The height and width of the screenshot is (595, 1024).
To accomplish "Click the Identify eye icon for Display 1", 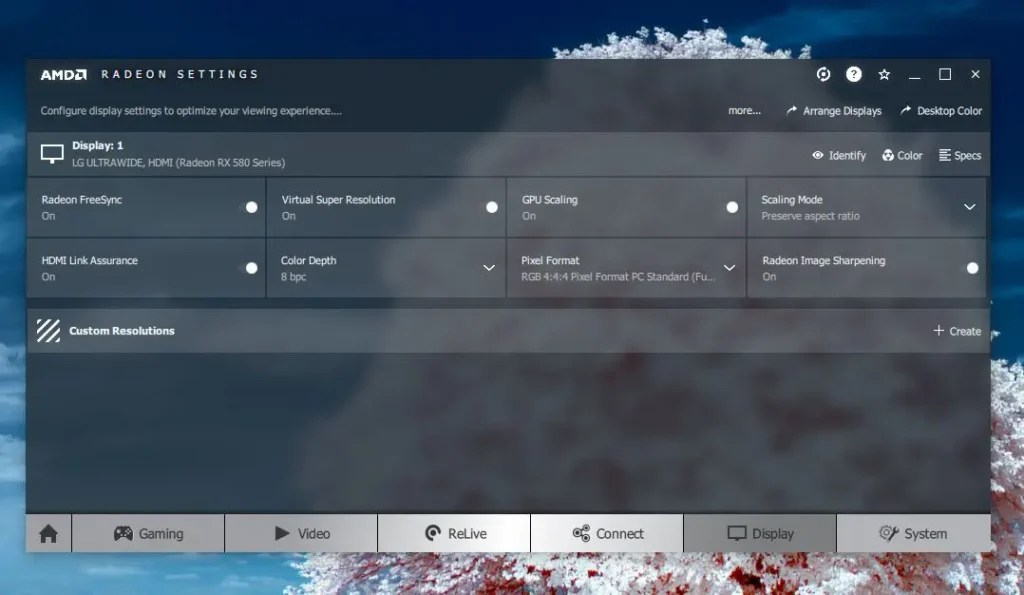I will [x=819, y=155].
